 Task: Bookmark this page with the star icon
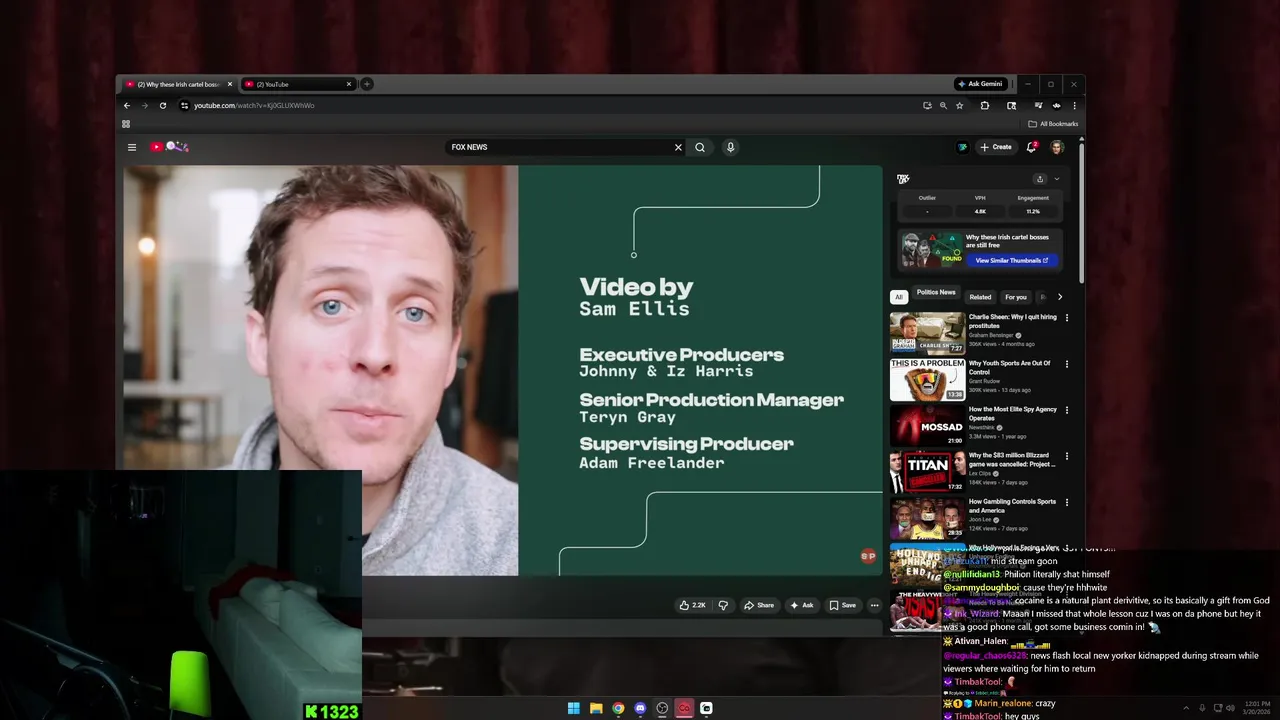point(959,105)
